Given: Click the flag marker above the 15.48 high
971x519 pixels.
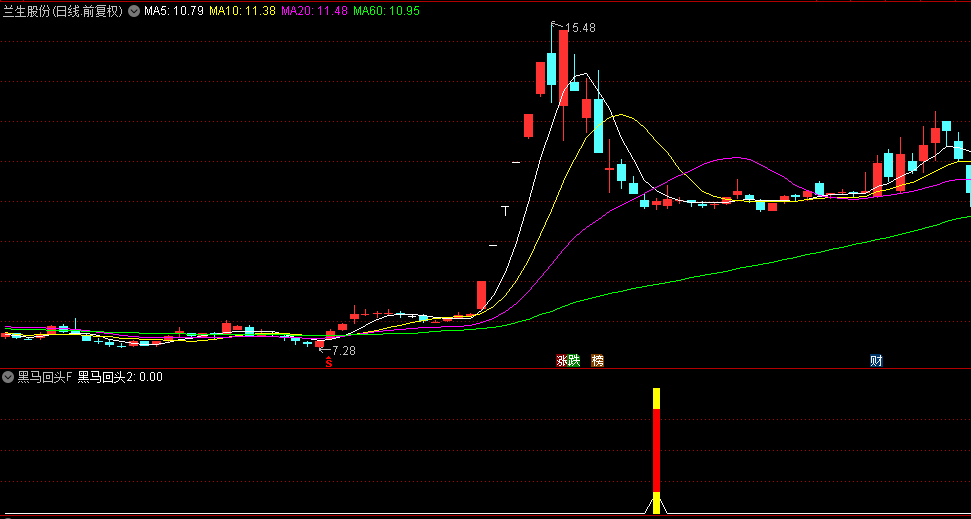Looking at the screenshot, I should coord(555,25).
